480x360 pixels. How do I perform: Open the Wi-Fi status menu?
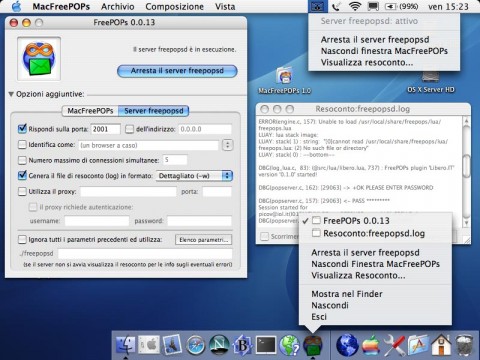pyautogui.click(x=355, y=6)
